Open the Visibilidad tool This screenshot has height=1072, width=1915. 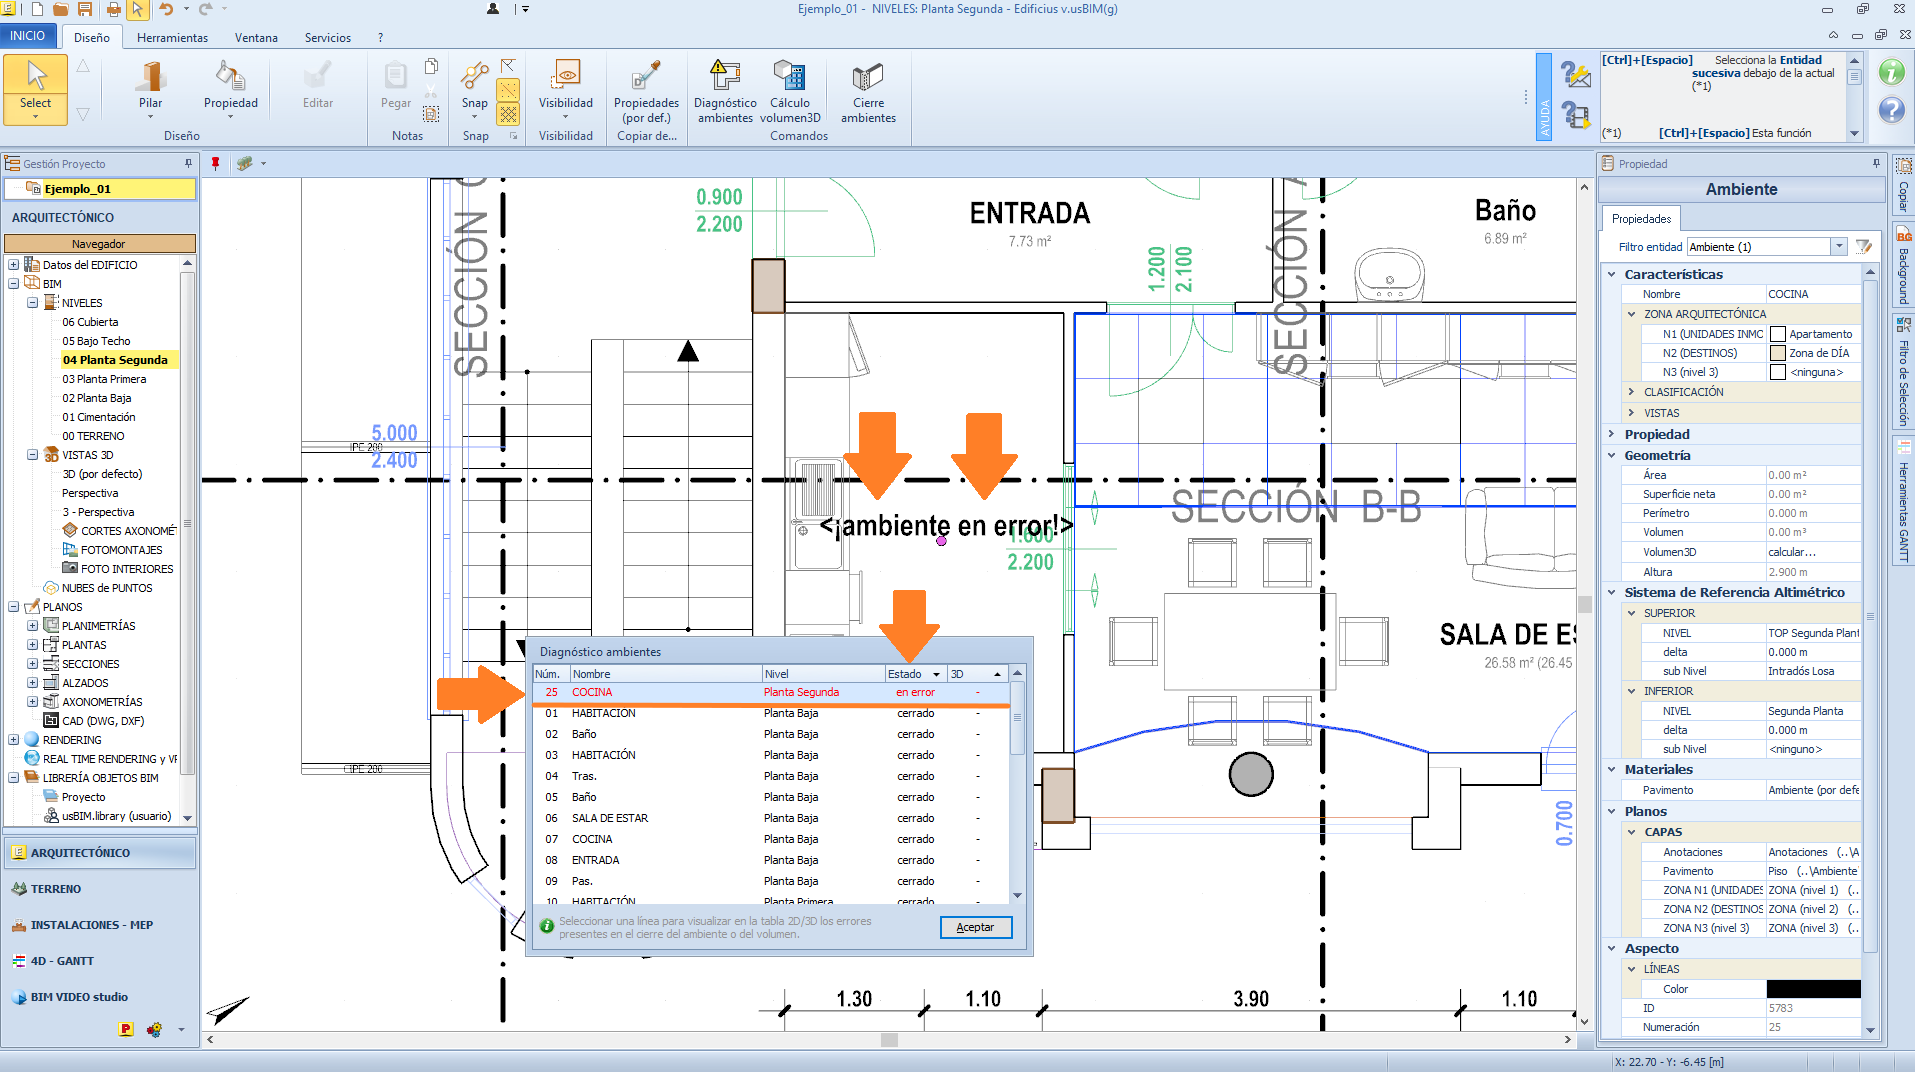[566, 78]
